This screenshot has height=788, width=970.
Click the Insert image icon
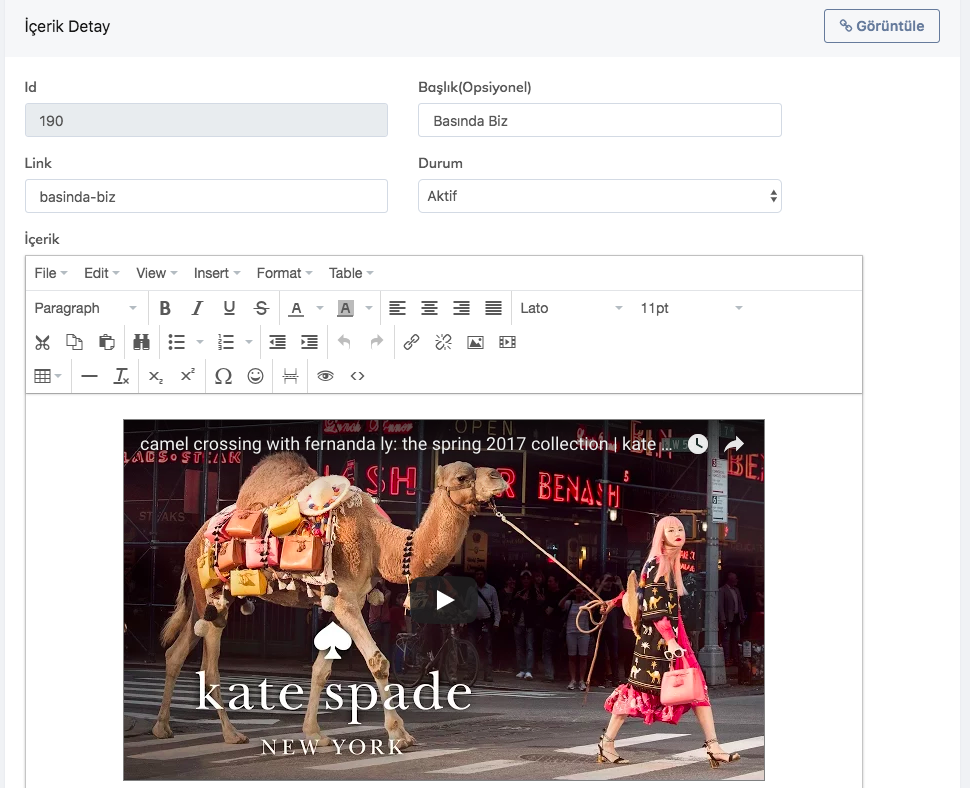(475, 342)
